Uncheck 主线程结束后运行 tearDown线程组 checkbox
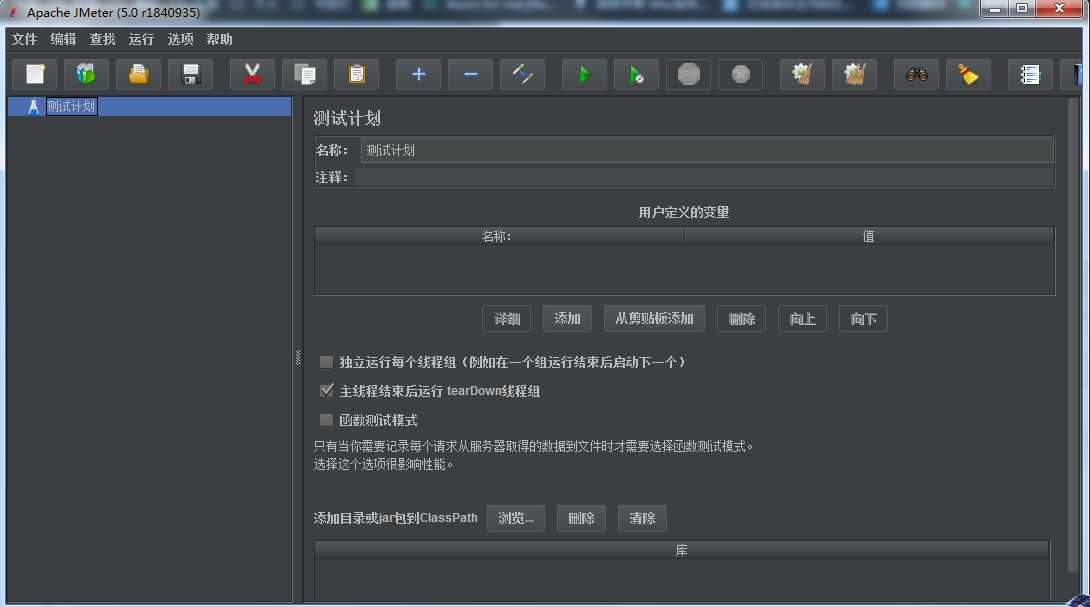 click(x=326, y=391)
